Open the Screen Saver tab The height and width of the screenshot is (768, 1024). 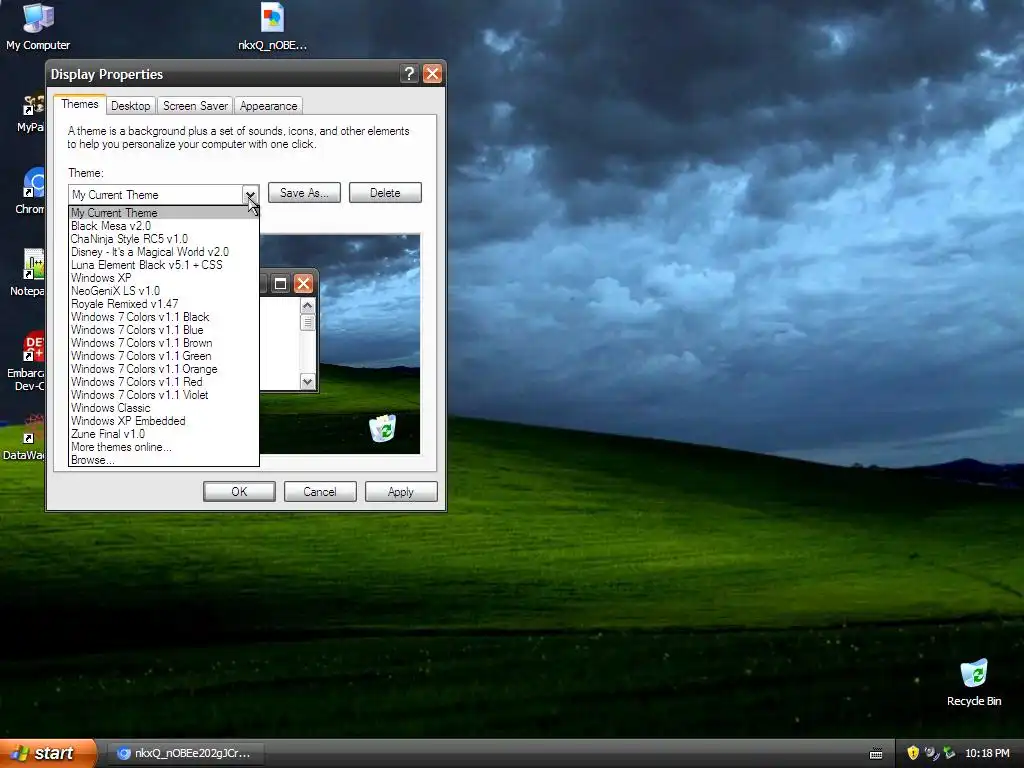[195, 106]
